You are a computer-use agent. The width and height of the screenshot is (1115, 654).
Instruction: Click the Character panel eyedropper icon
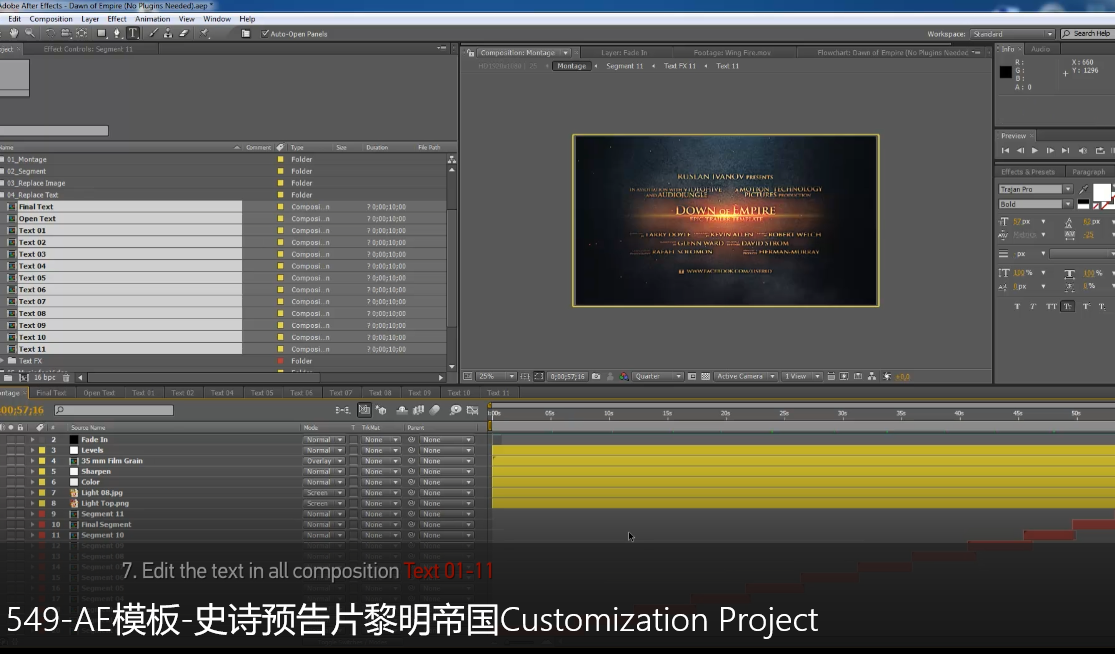(x=1083, y=189)
